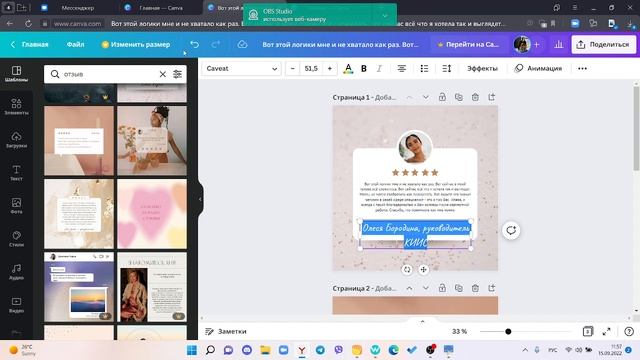Viewport: 640px width, 360px height.
Task: Duplicate page 1
Action: coord(459,97)
